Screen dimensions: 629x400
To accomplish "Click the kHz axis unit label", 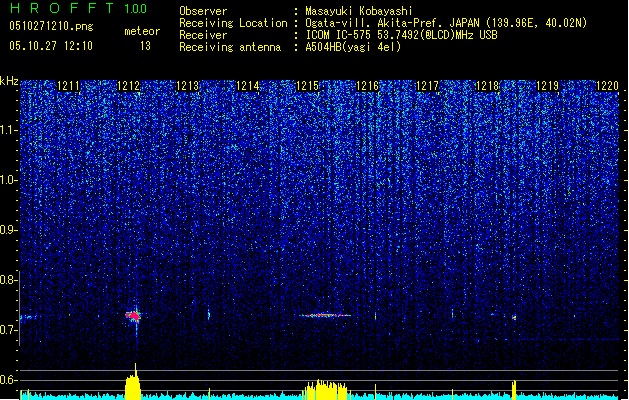I will [9, 81].
